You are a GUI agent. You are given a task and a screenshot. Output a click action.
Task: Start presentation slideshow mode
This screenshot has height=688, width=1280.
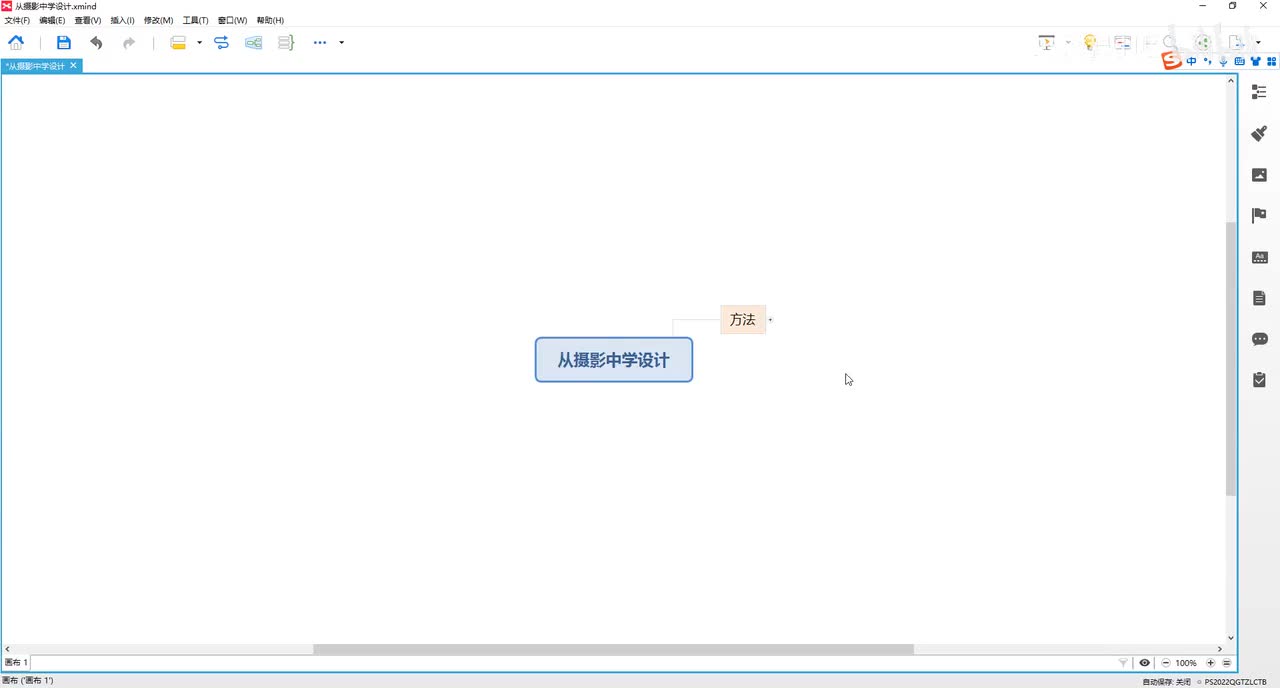click(x=1046, y=42)
